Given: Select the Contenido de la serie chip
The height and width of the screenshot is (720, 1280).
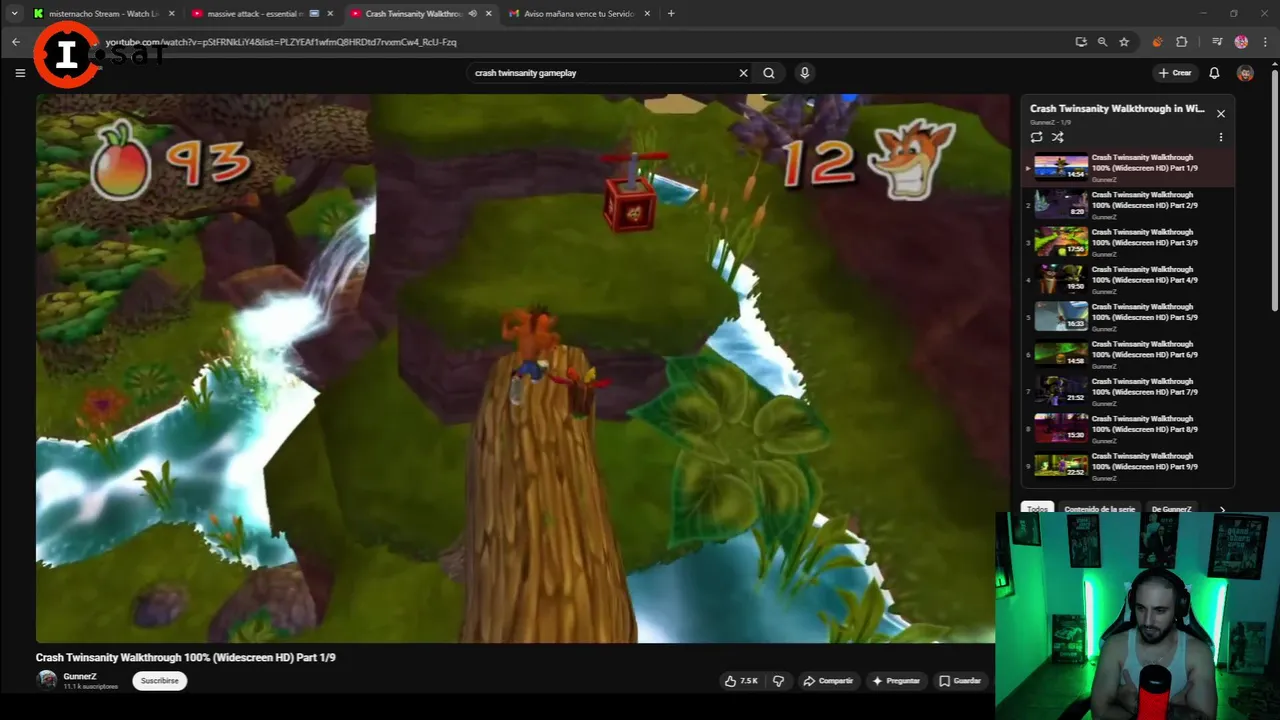Looking at the screenshot, I should pos(1099,510).
